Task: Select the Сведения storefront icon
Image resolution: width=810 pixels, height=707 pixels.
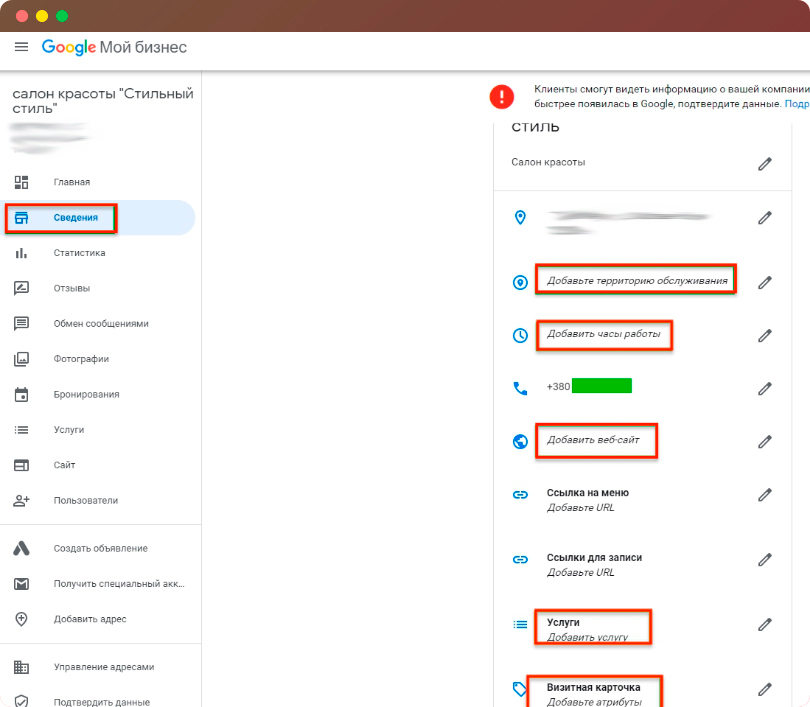Action: click(21, 217)
